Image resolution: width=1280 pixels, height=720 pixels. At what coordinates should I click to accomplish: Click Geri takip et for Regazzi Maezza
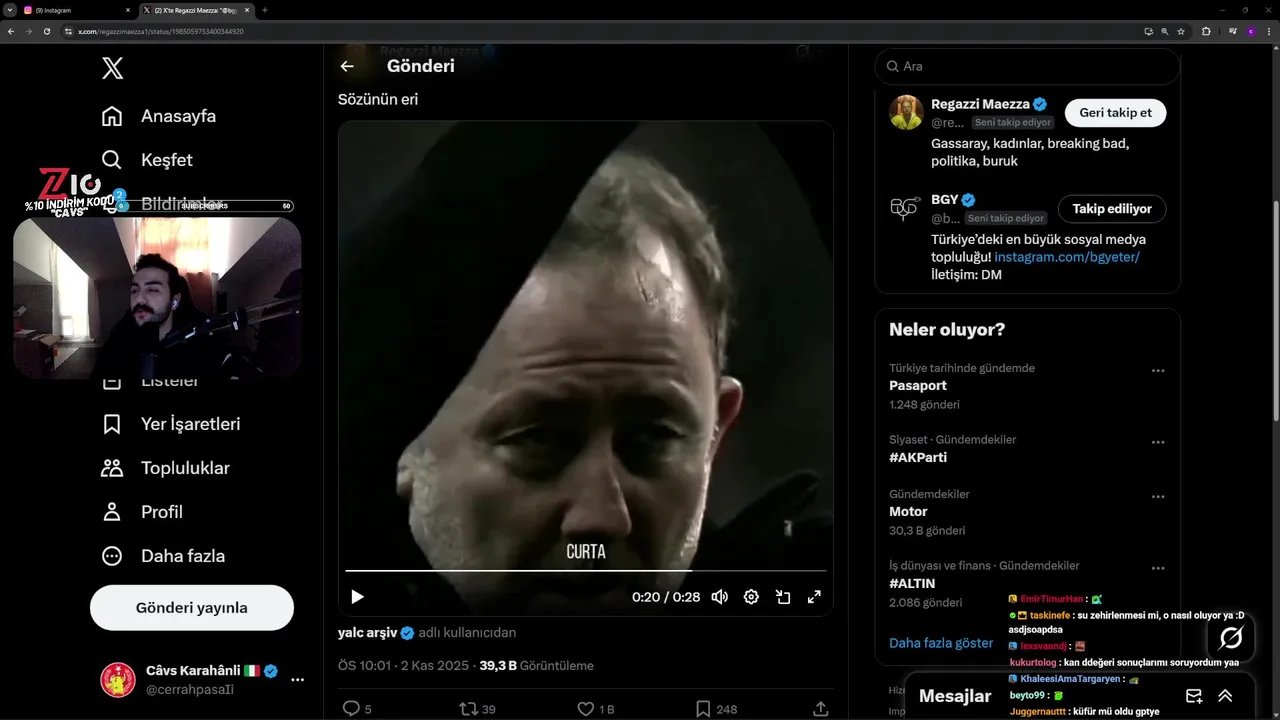coord(1115,113)
